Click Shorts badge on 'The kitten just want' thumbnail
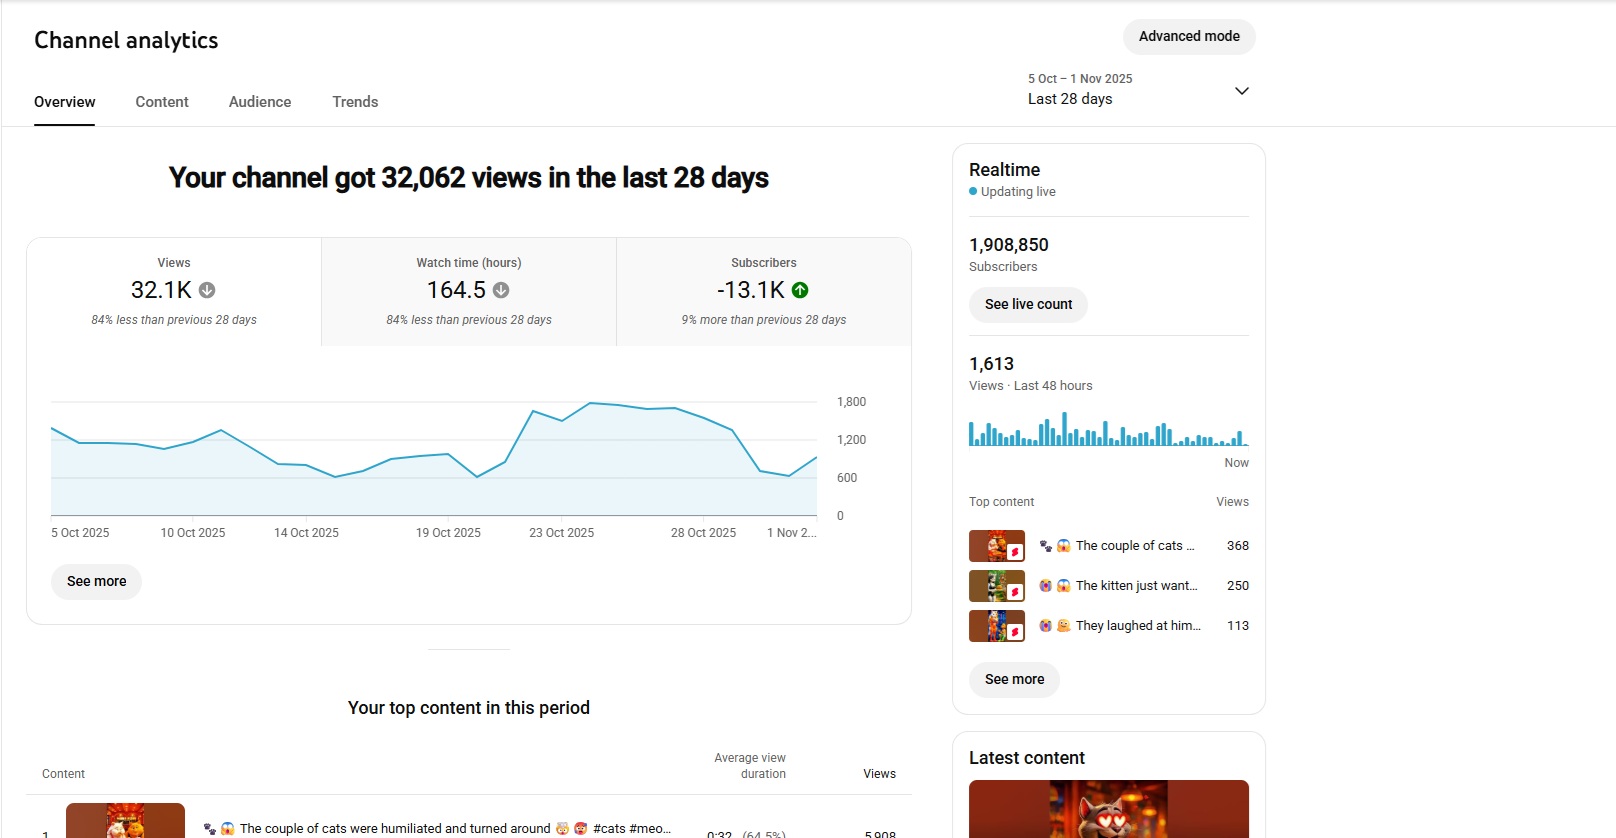Image resolution: width=1616 pixels, height=838 pixels. [x=1014, y=592]
